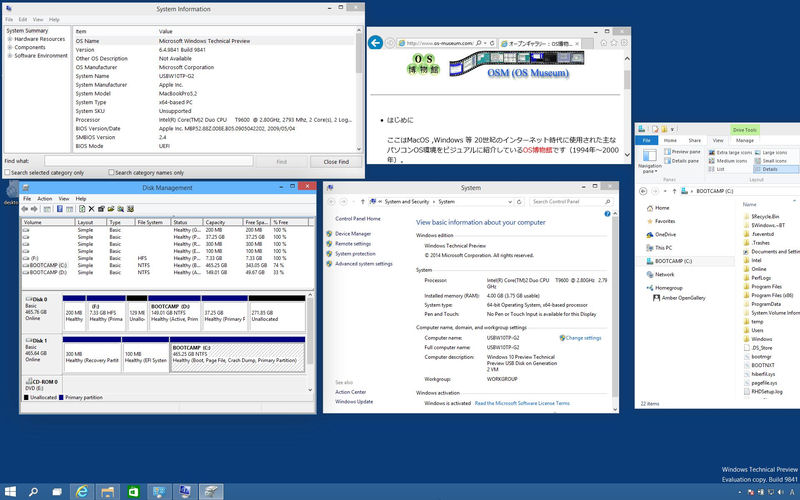Open Advanced system settings link
800x500 pixels.
[x=364, y=264]
